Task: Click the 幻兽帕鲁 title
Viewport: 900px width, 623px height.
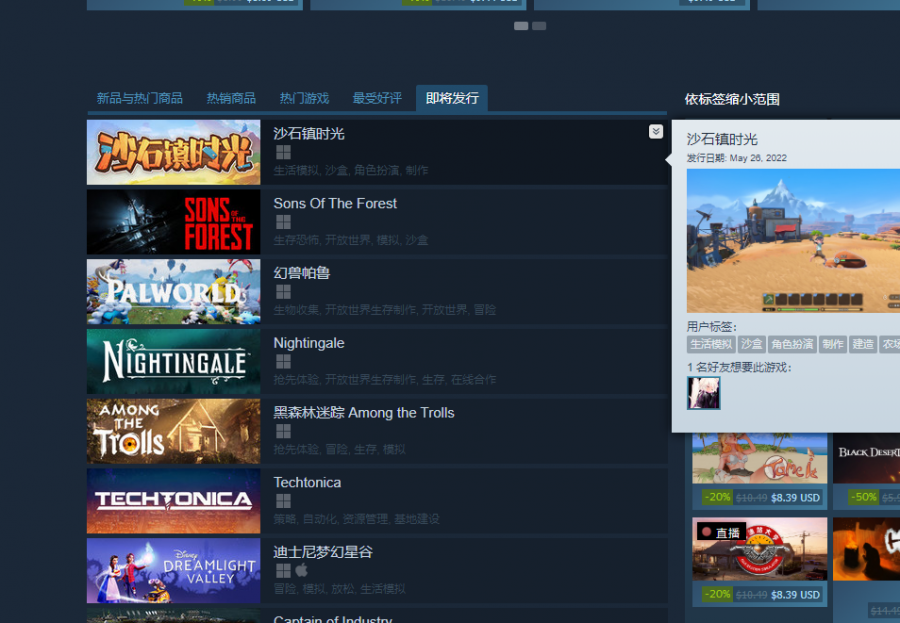Action: point(302,273)
